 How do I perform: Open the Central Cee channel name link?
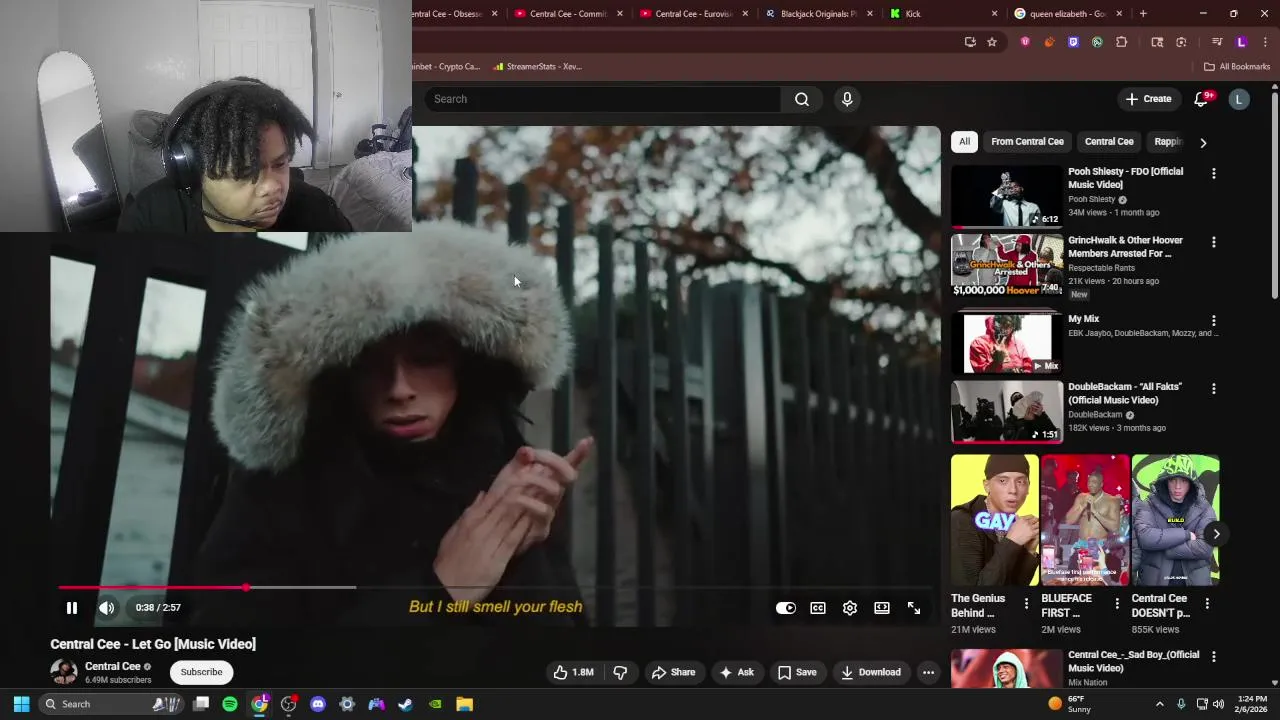(x=112, y=666)
